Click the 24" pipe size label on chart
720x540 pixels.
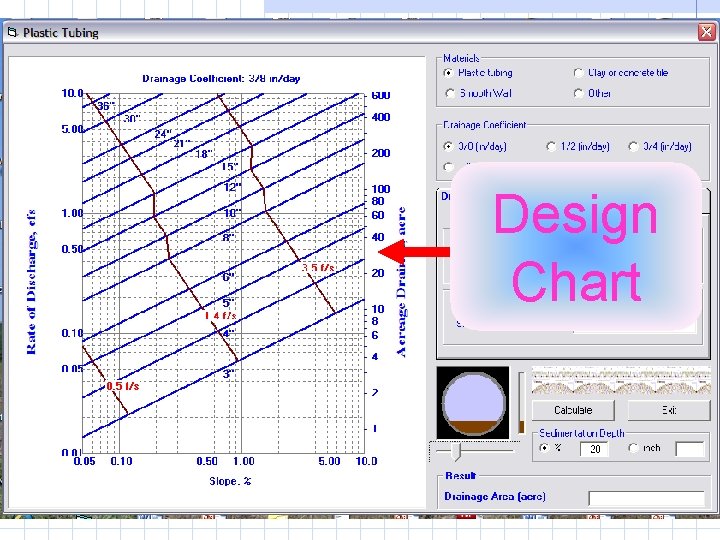point(163,134)
